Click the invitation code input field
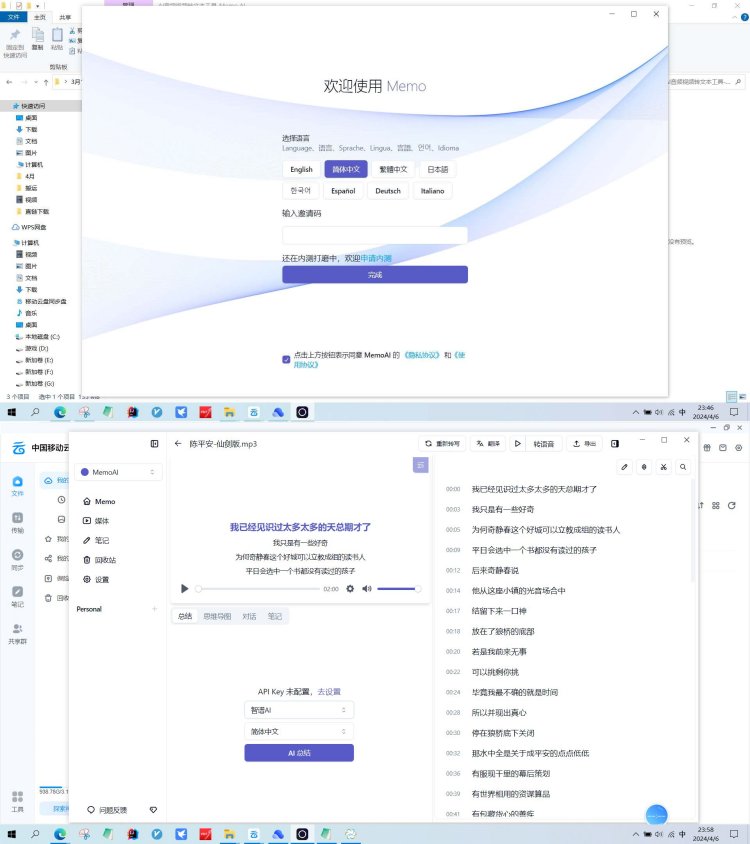Image resolution: width=750 pixels, height=844 pixels. [x=375, y=235]
